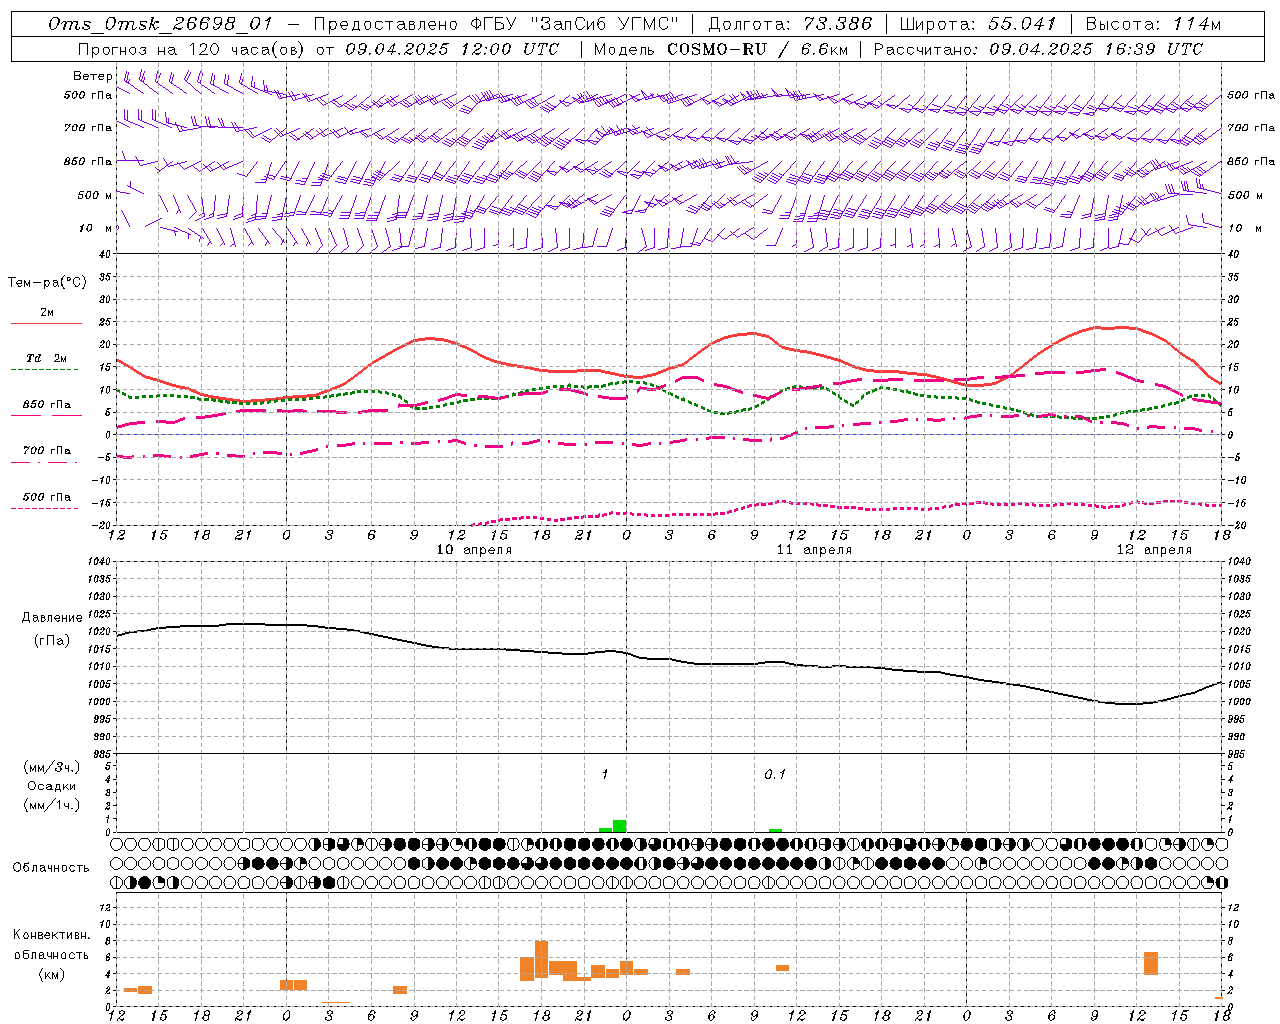Click the (гПа) unit label under Давление
The image size is (1280, 1024).
tap(52, 640)
